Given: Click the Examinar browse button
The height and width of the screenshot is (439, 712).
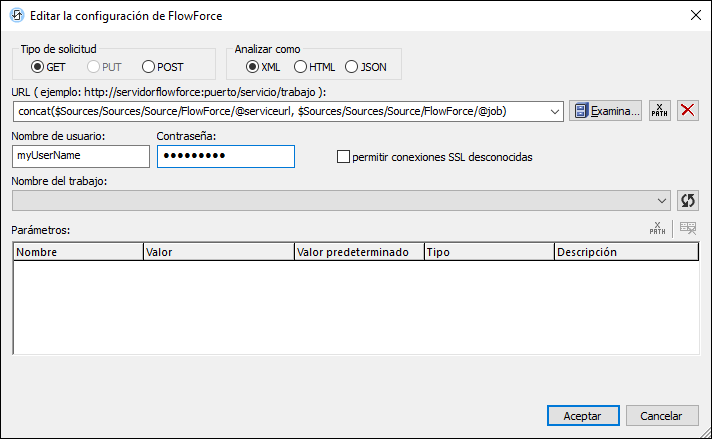Looking at the screenshot, I should (606, 111).
